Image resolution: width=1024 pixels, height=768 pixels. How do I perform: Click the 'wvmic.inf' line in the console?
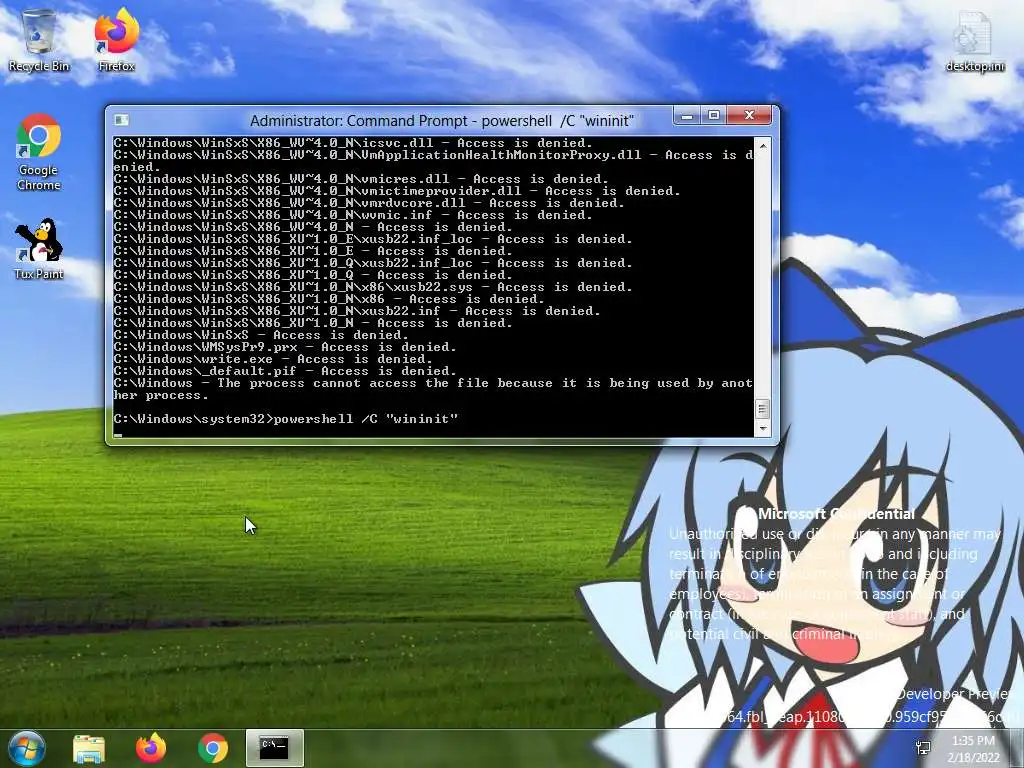[353, 215]
